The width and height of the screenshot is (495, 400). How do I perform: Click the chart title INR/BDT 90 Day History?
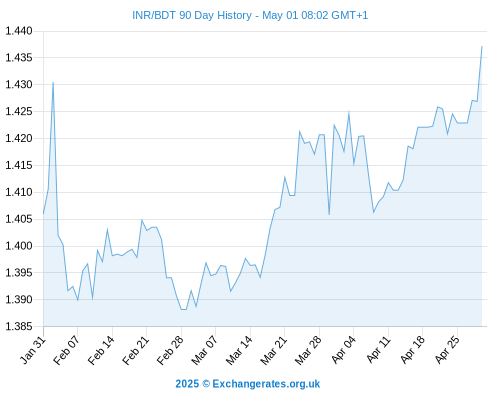pos(250,15)
